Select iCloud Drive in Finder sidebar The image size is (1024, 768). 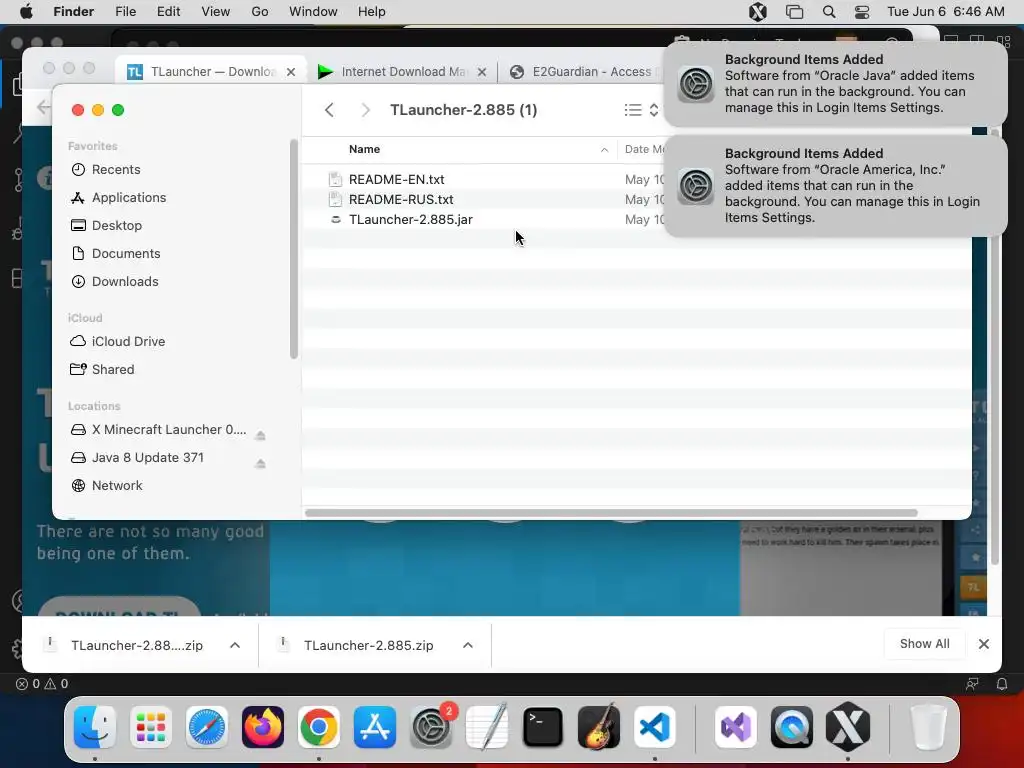coord(128,342)
